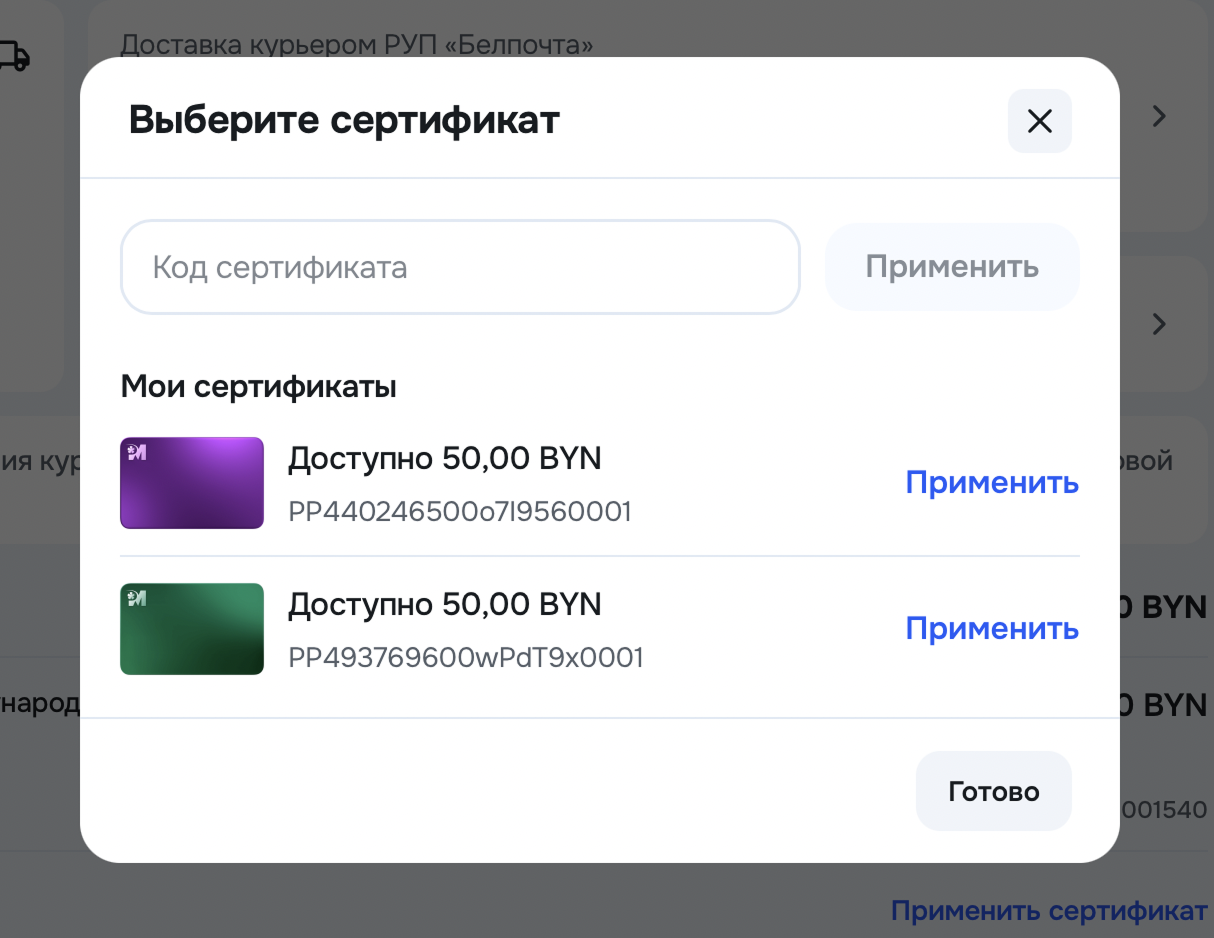The height and width of the screenshot is (938, 1214).
Task: Apply certificate PP493769600wPdT9x0001
Action: coord(991,629)
